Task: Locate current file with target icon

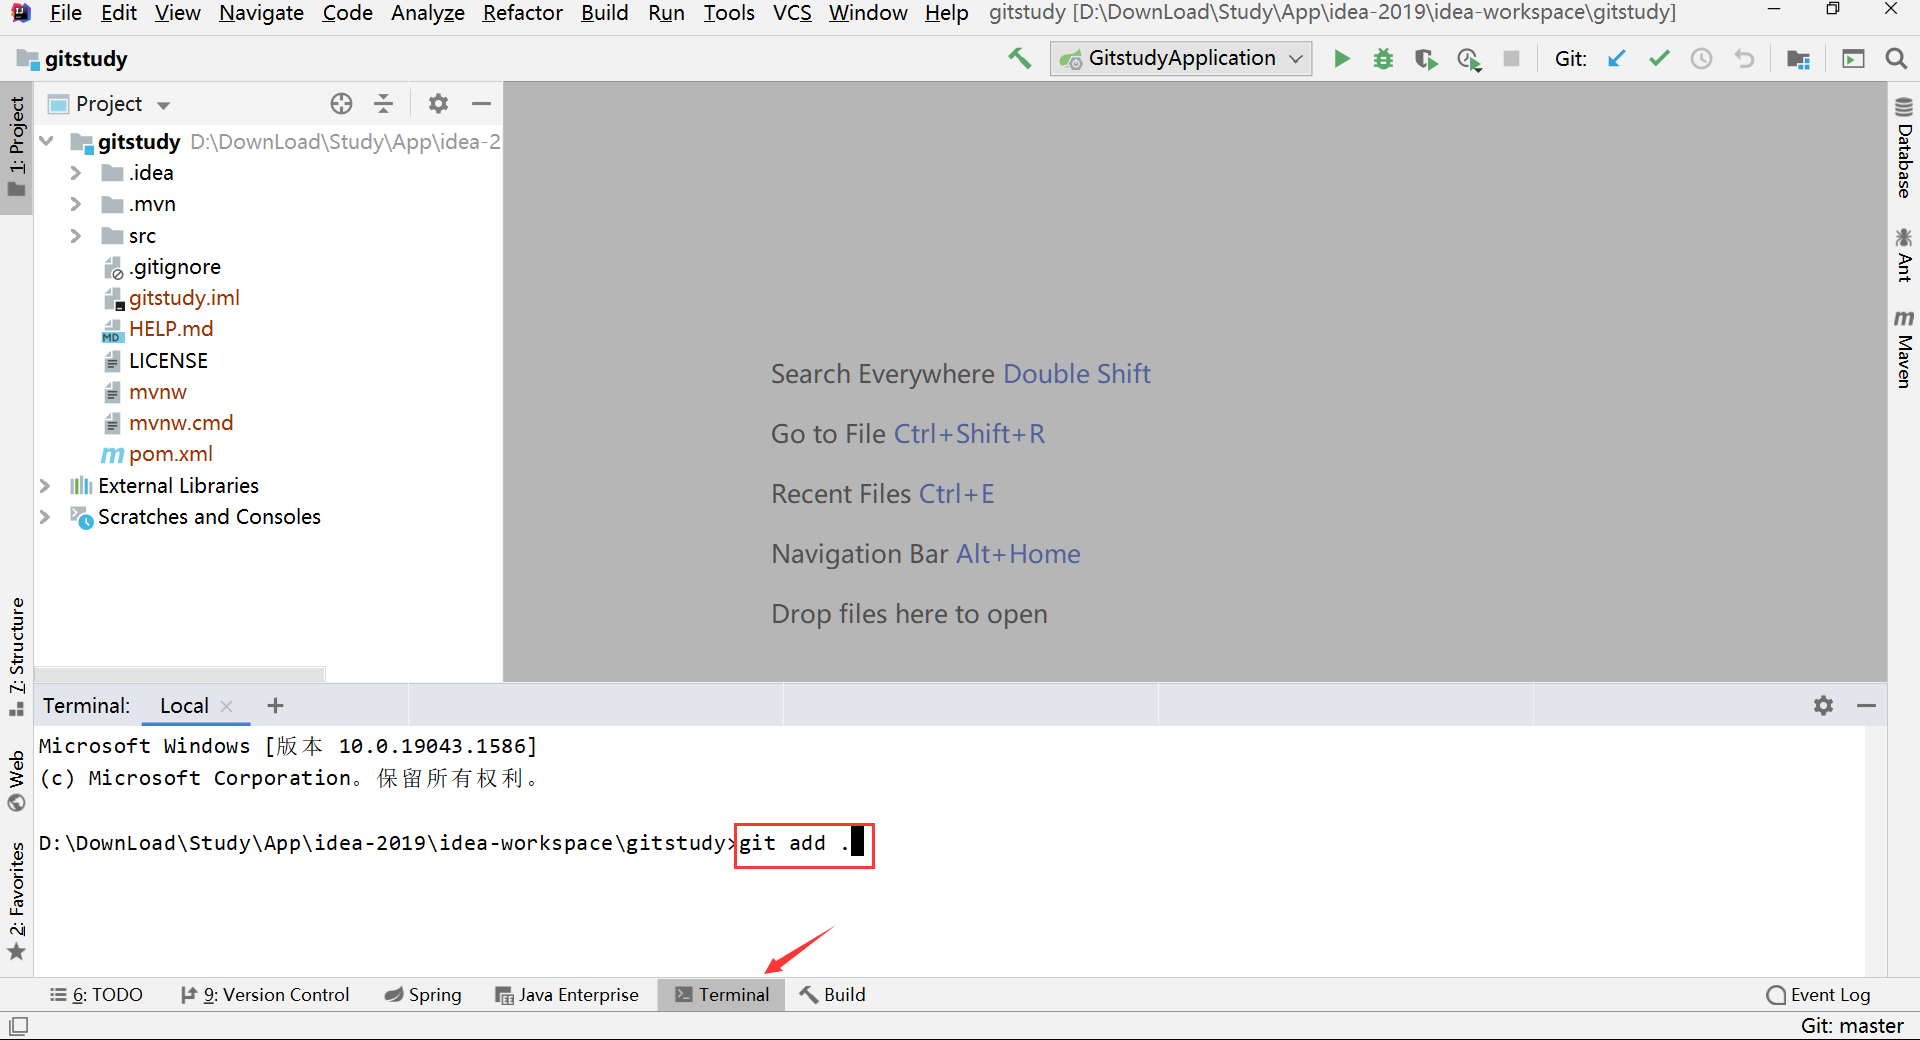Action: click(341, 104)
